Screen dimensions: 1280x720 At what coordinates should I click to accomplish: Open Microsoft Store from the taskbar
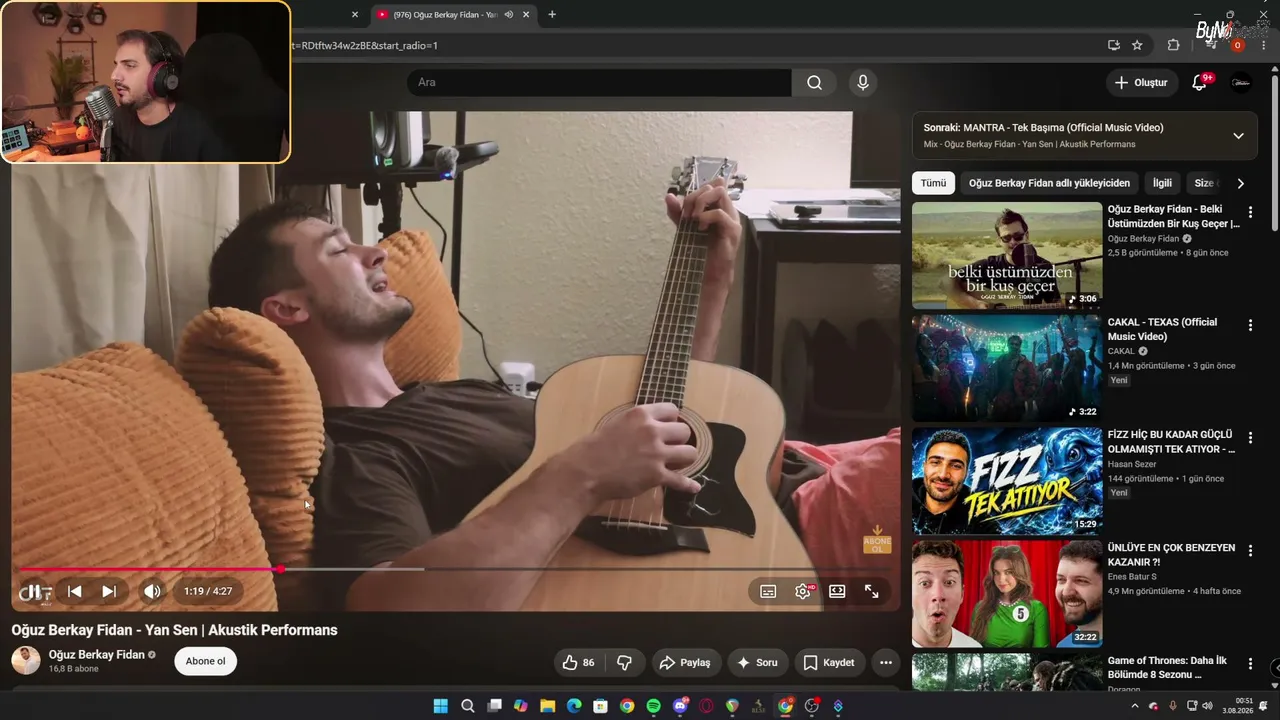coord(600,706)
